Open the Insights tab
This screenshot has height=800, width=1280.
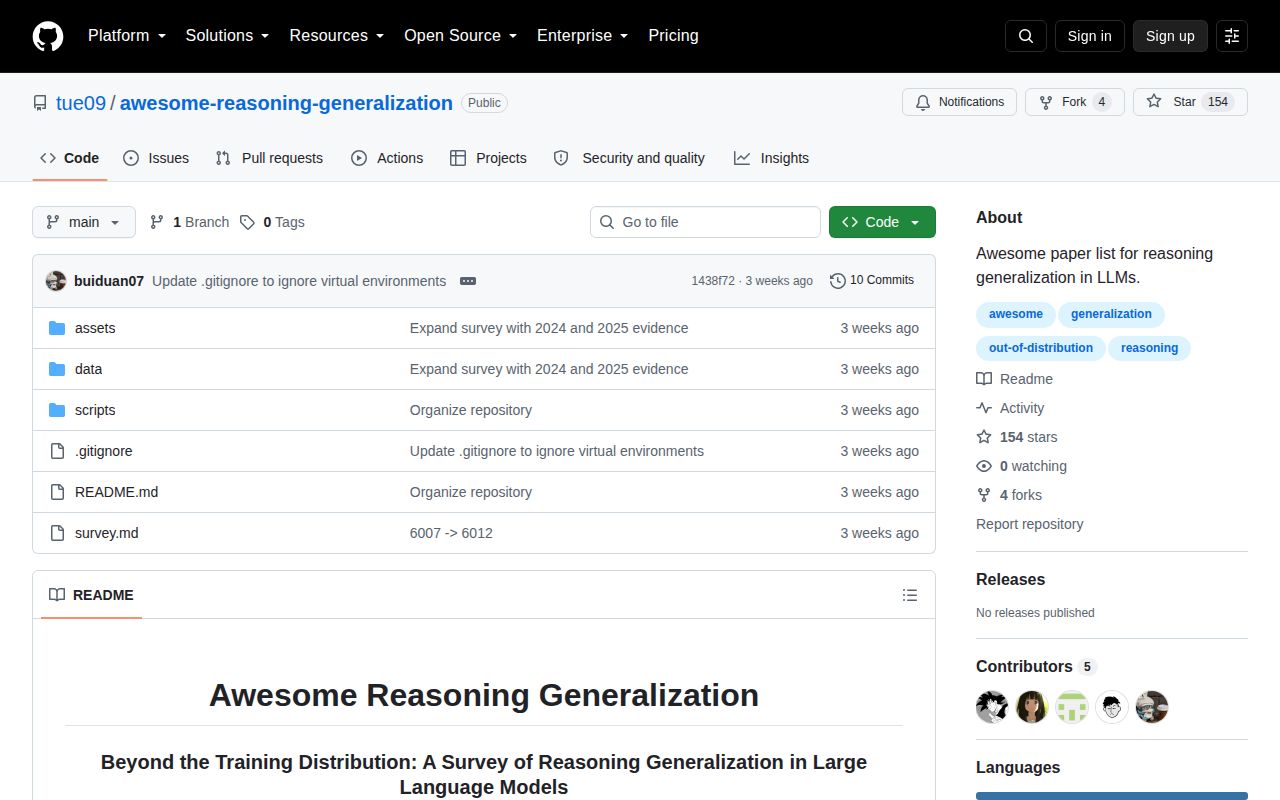tap(771, 158)
